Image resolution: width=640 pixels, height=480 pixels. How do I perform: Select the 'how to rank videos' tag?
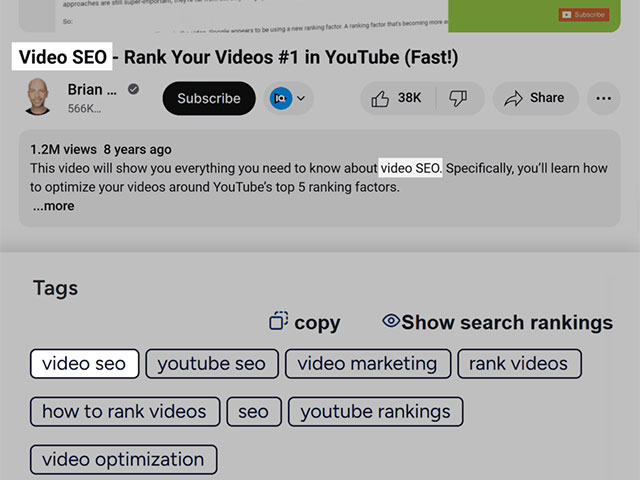tap(125, 411)
